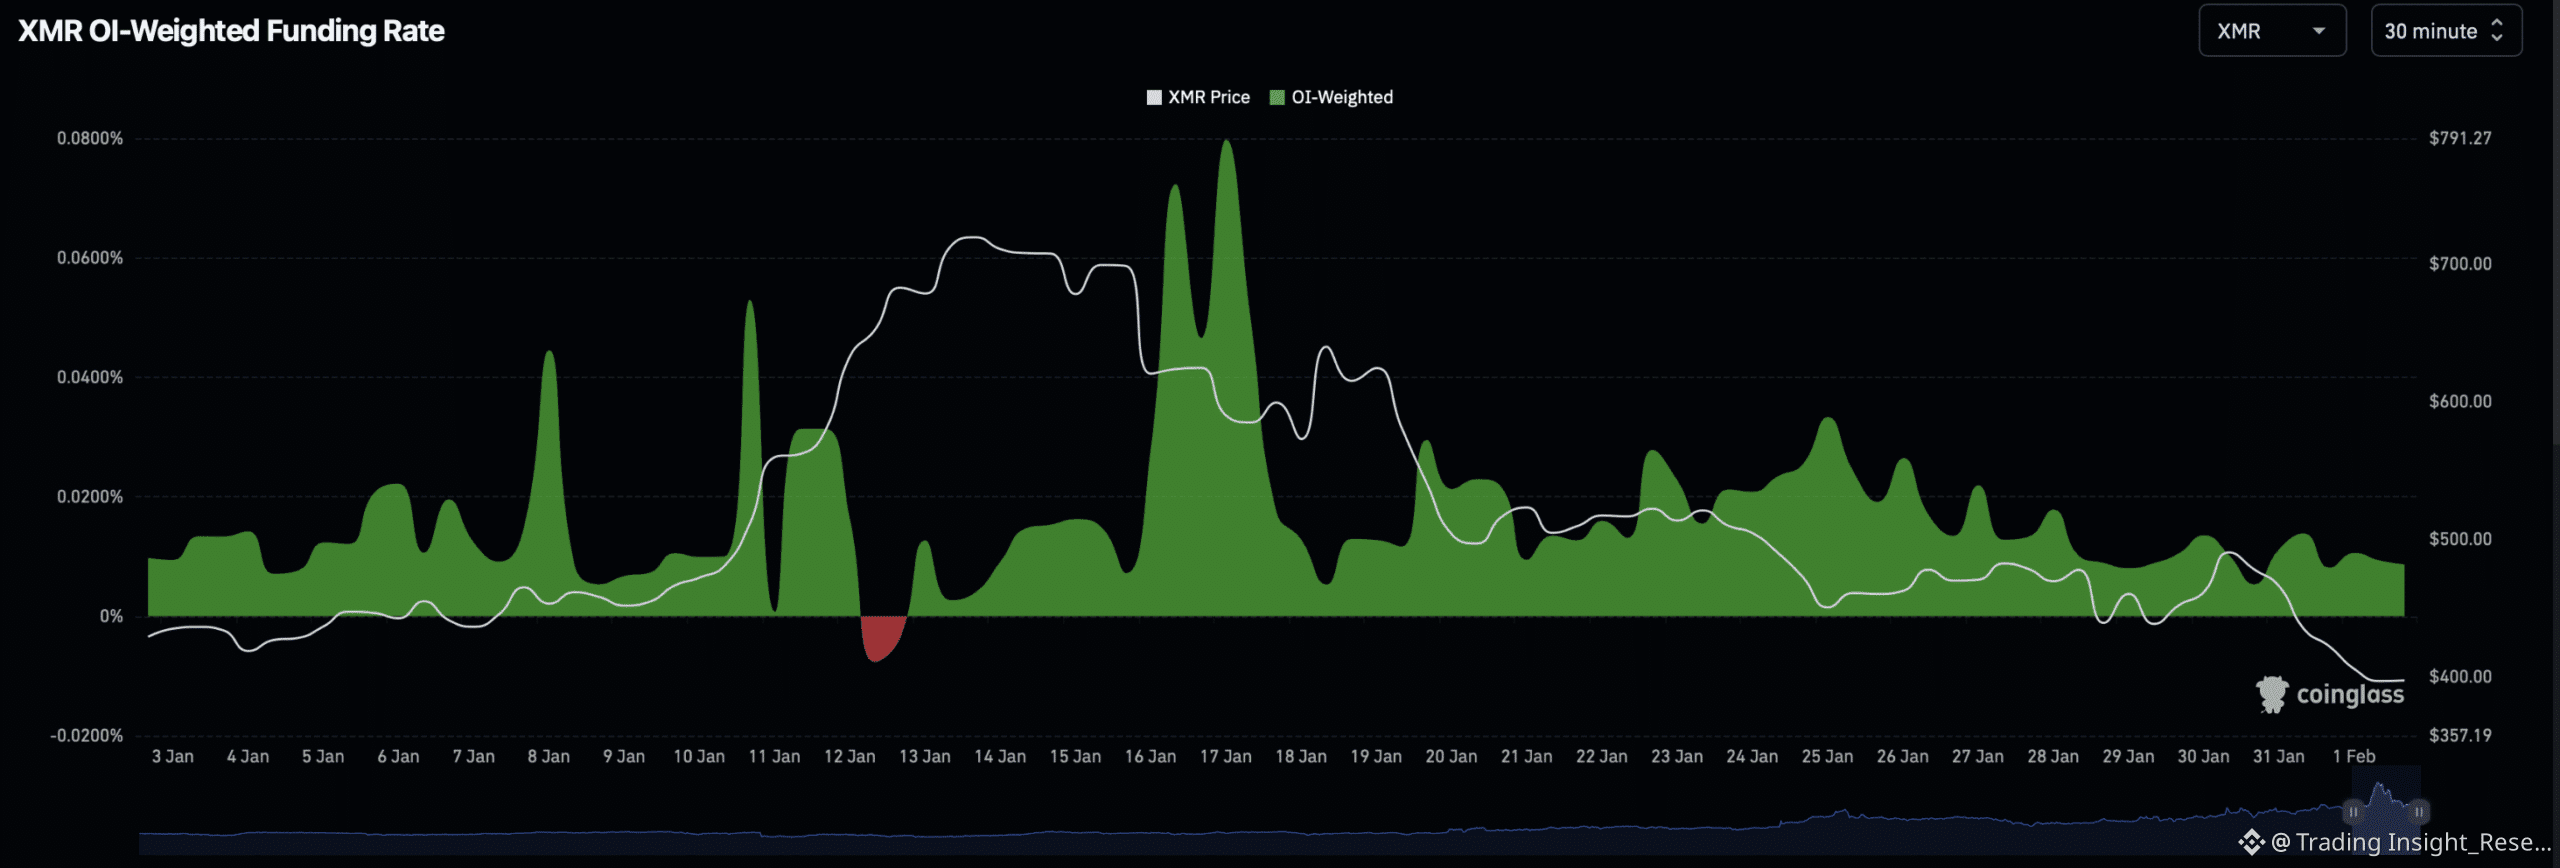Click the 31 Jan date label
Image resolution: width=2560 pixels, height=868 pixels.
(x=2279, y=757)
